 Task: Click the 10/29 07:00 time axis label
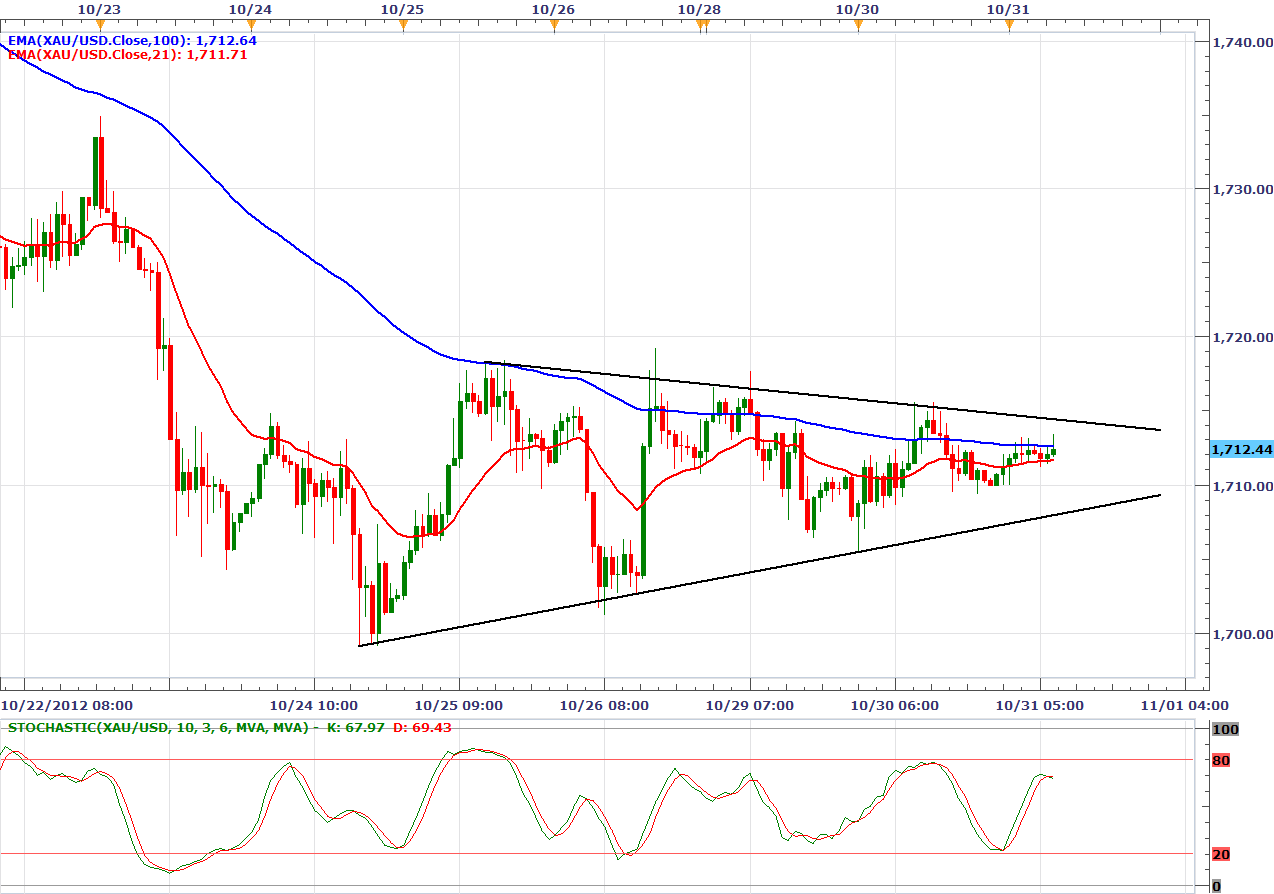click(750, 705)
